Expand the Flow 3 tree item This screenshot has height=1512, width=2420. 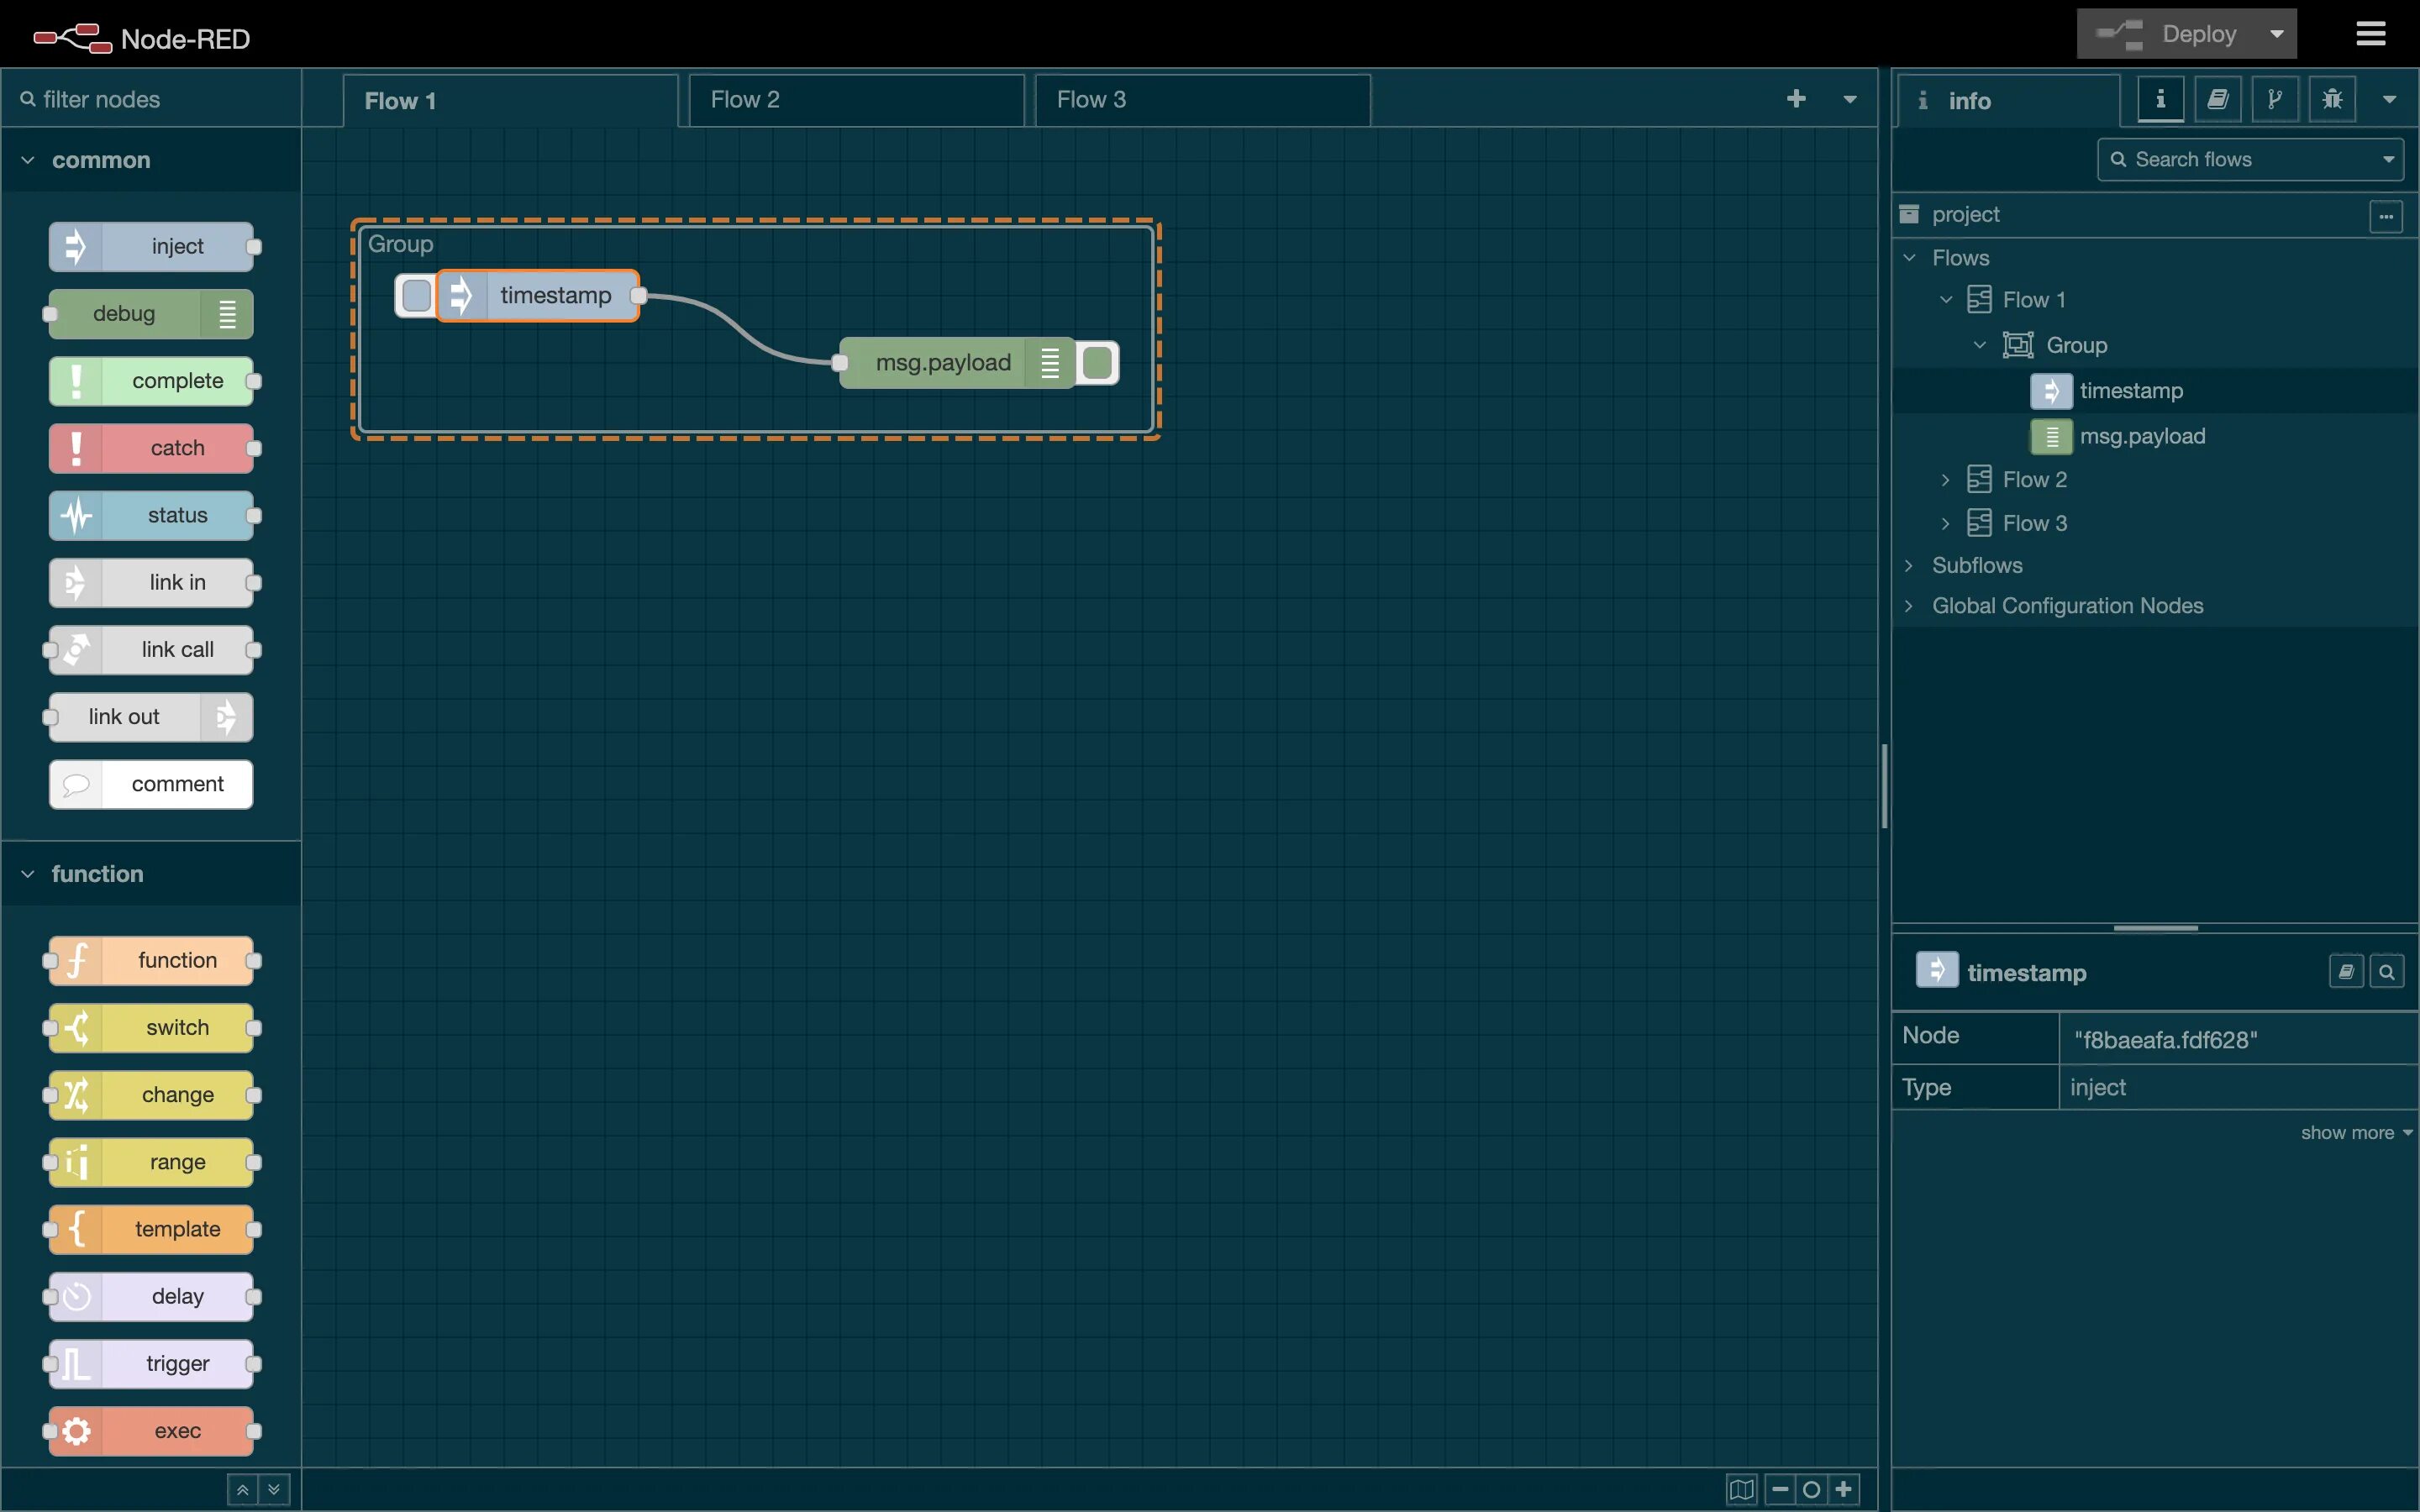(x=1941, y=522)
